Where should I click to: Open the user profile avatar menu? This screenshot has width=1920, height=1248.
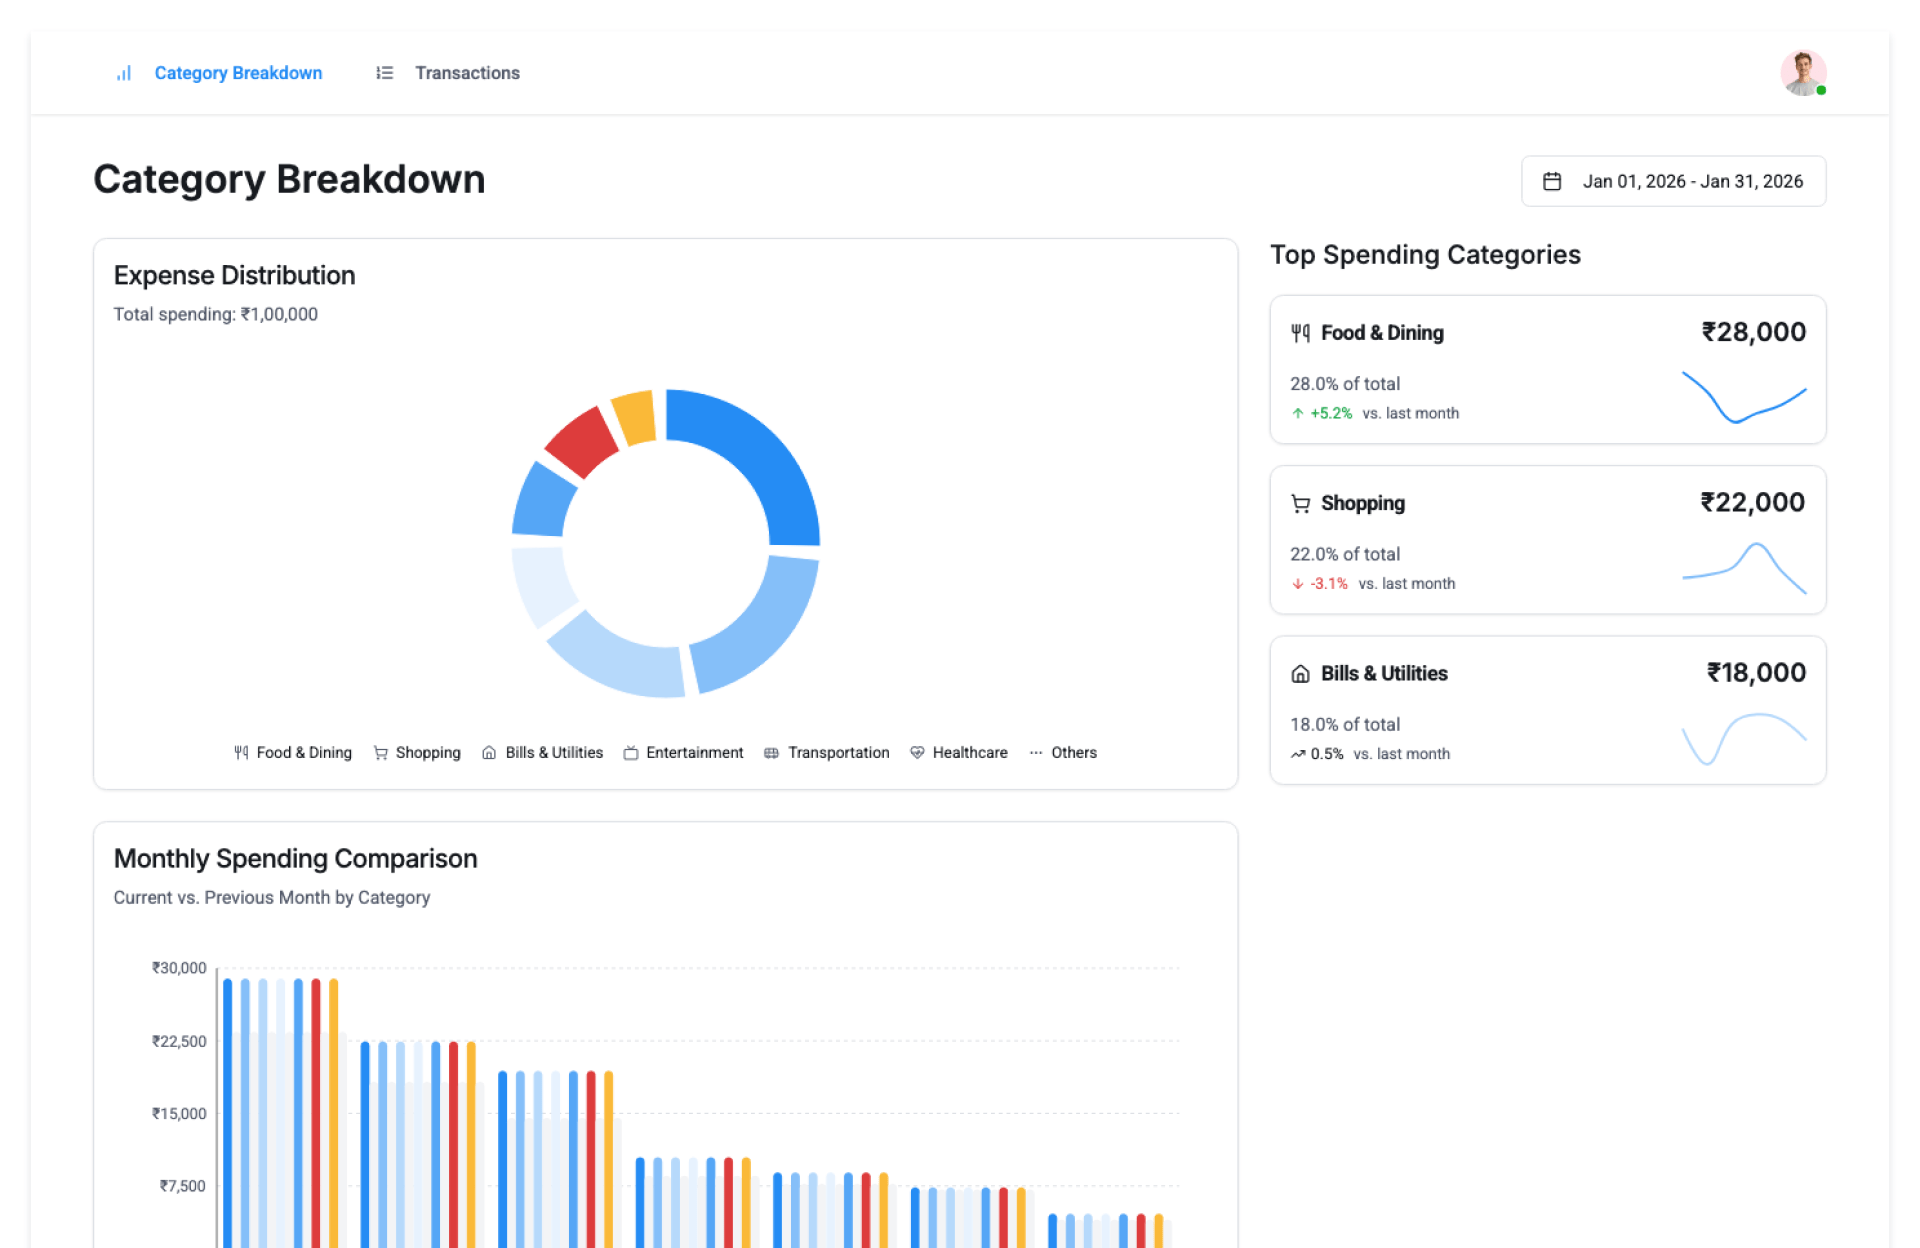1802,73
